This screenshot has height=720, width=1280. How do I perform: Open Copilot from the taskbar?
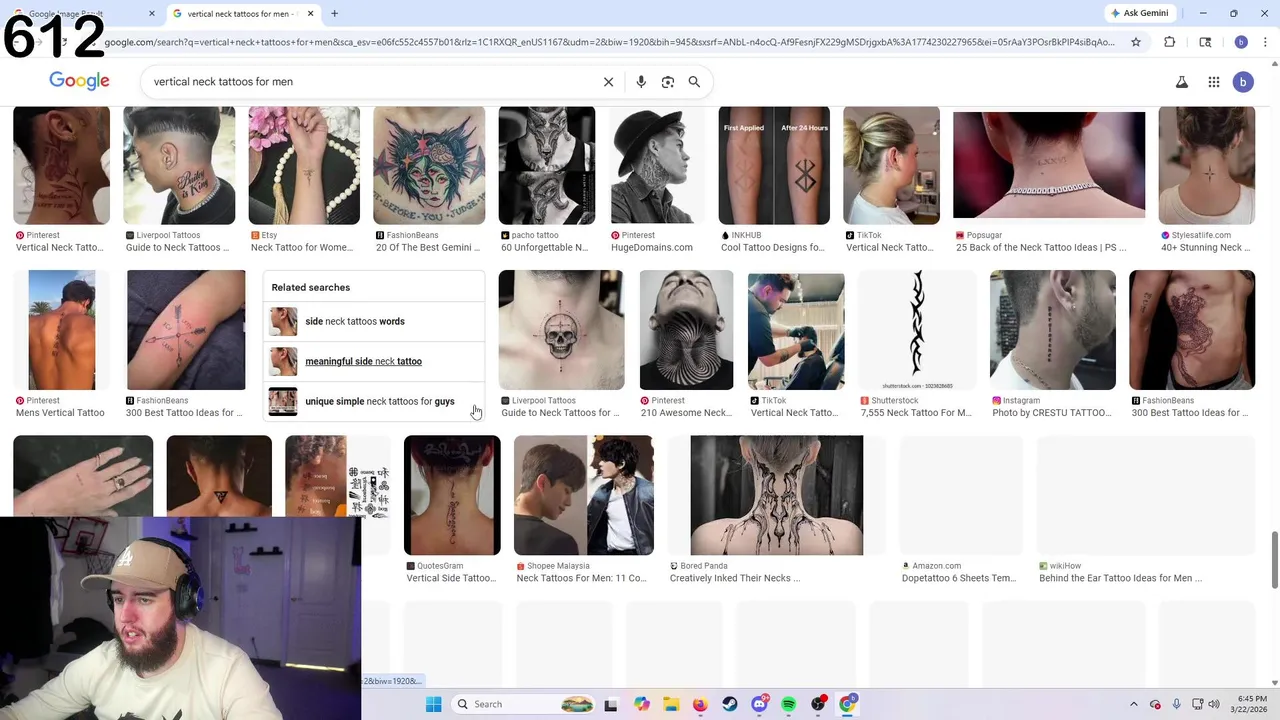tap(641, 704)
